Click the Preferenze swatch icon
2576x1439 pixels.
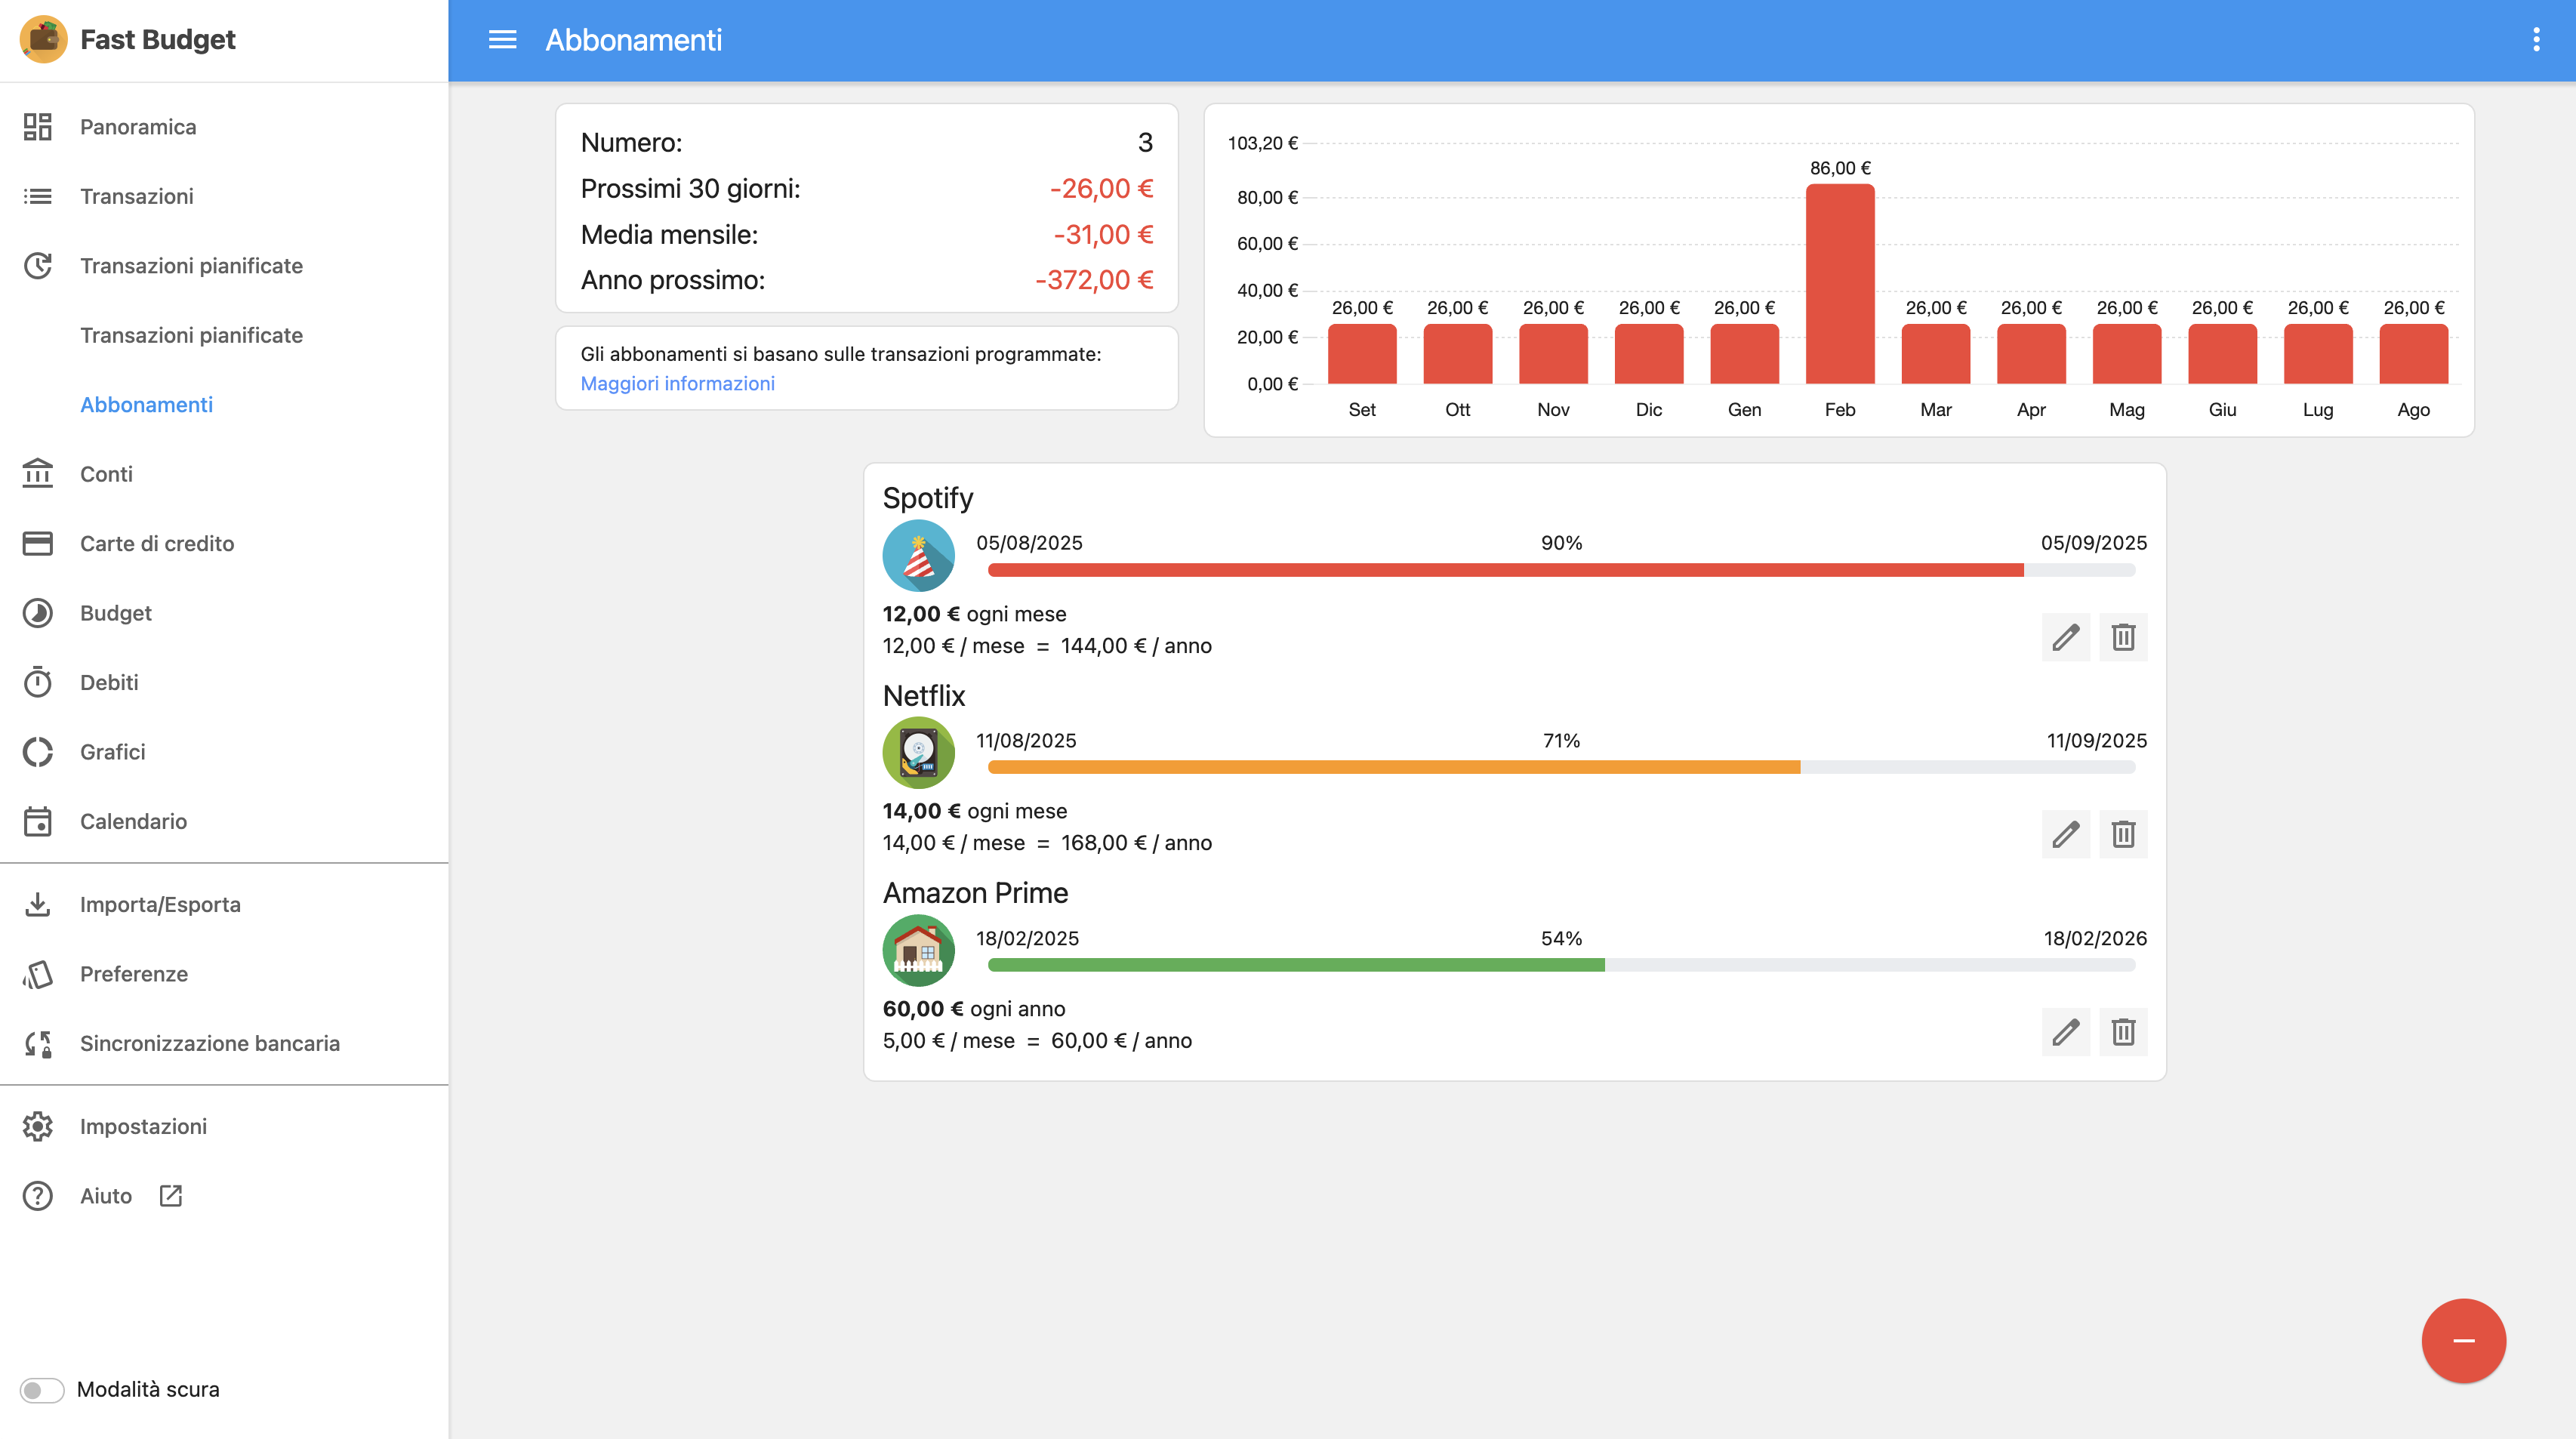(x=38, y=974)
